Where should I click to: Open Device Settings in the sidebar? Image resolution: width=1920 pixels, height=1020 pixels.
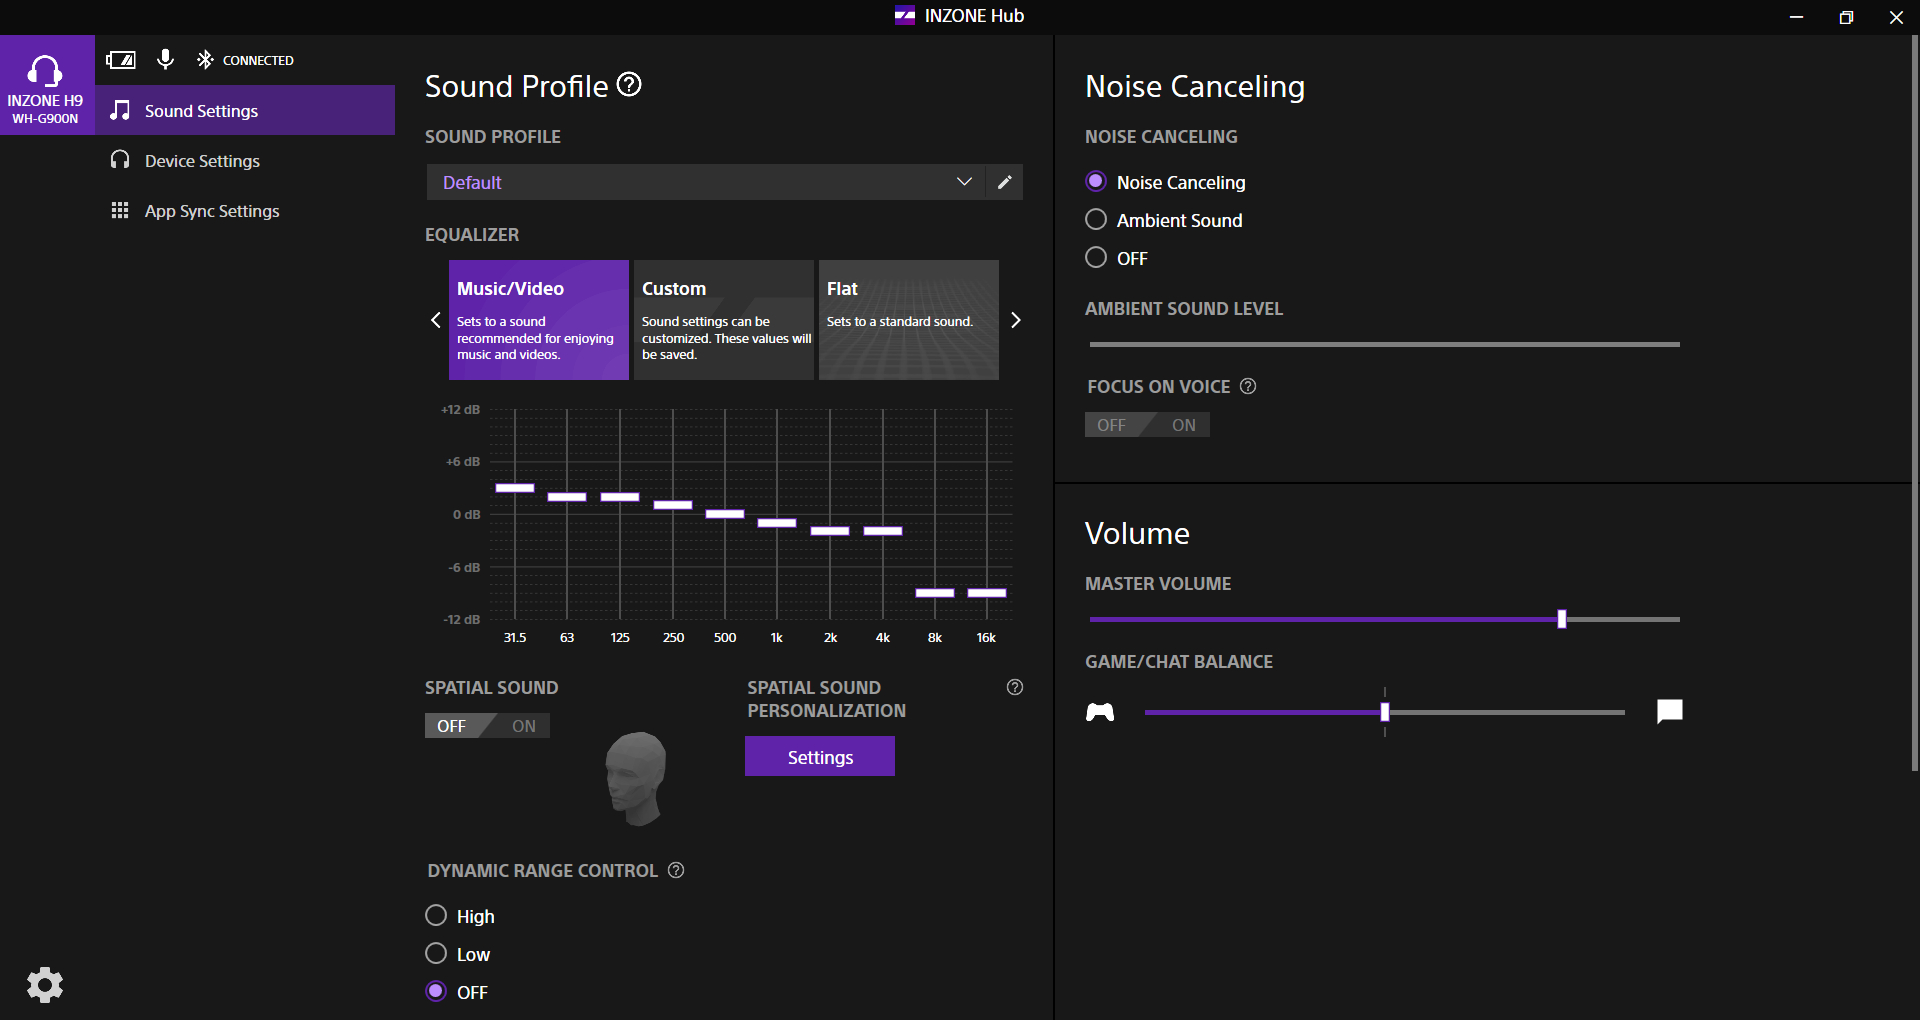[x=202, y=161]
